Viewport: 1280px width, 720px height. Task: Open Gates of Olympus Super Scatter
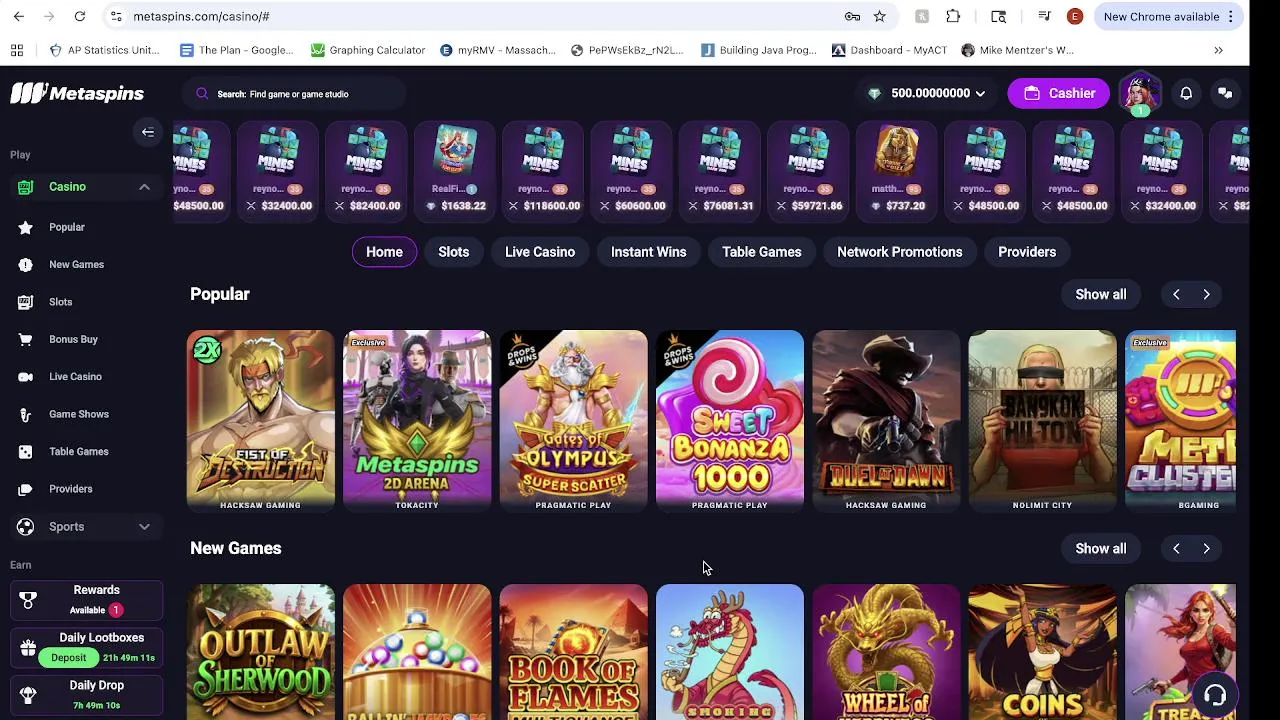(573, 421)
